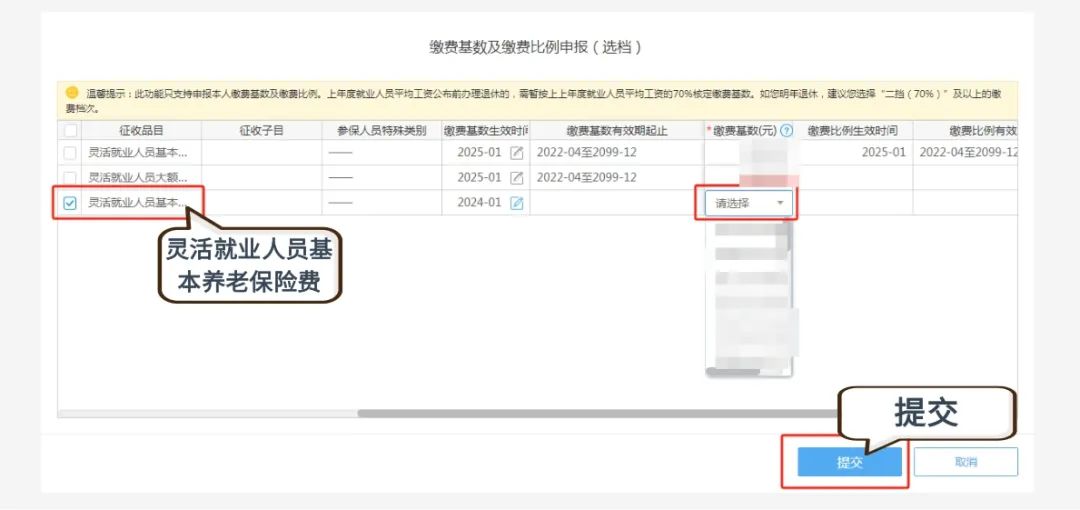The width and height of the screenshot is (1080, 510).
Task: Uncheck the selected third row checkbox
Action: 70,203
